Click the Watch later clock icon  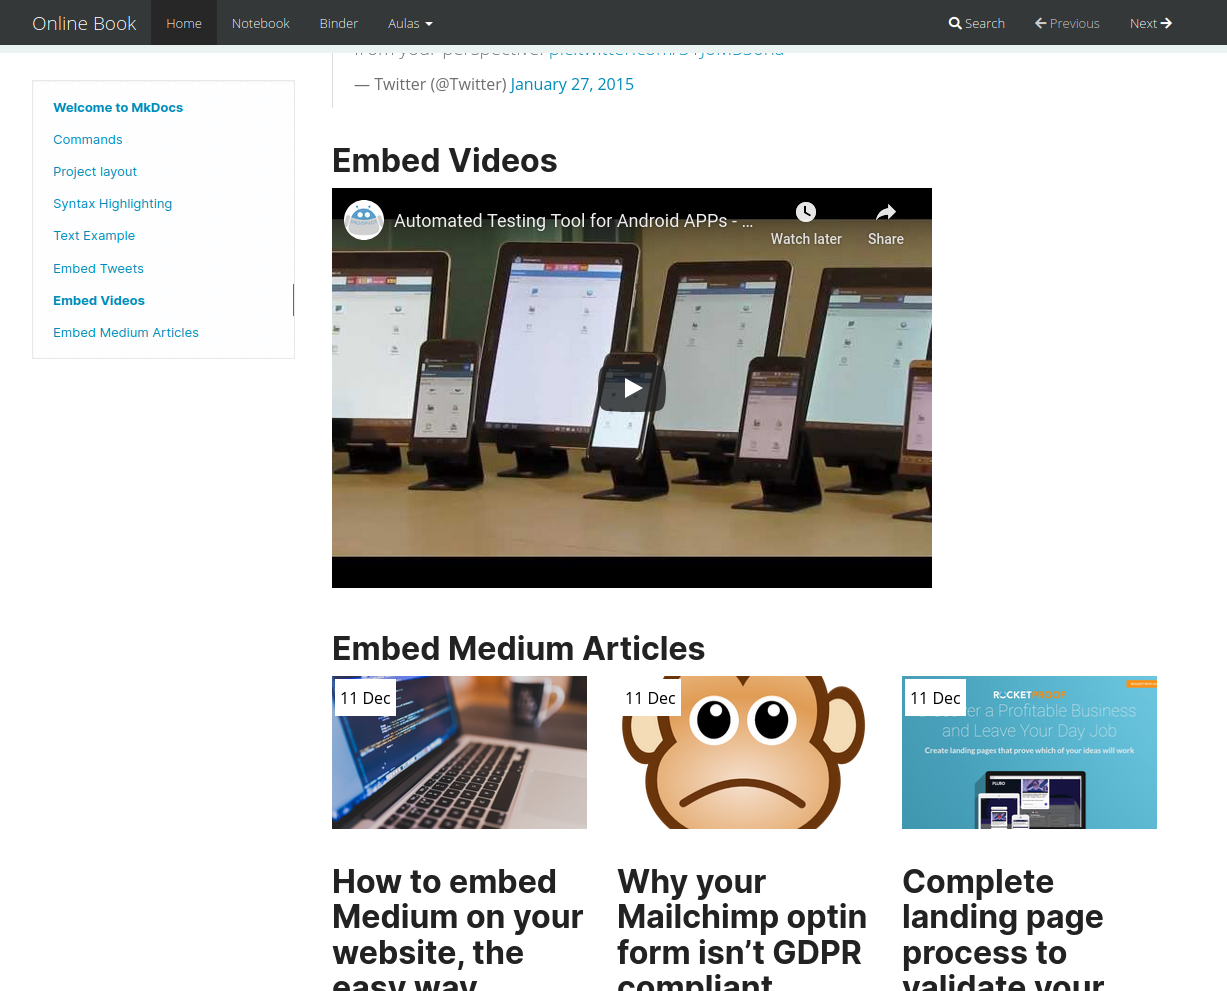pos(806,212)
